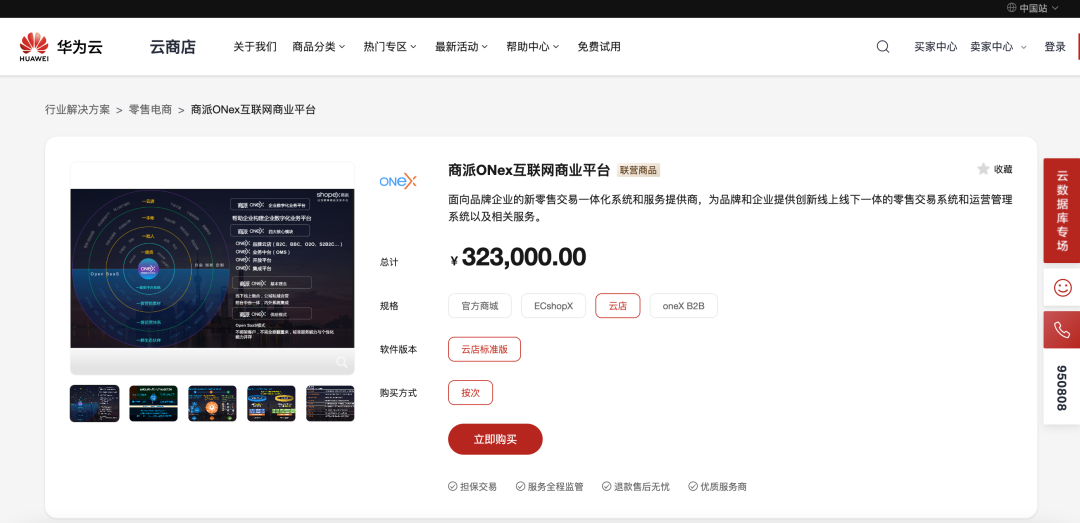
Task: Click the star favorite icon
Action: click(983, 169)
